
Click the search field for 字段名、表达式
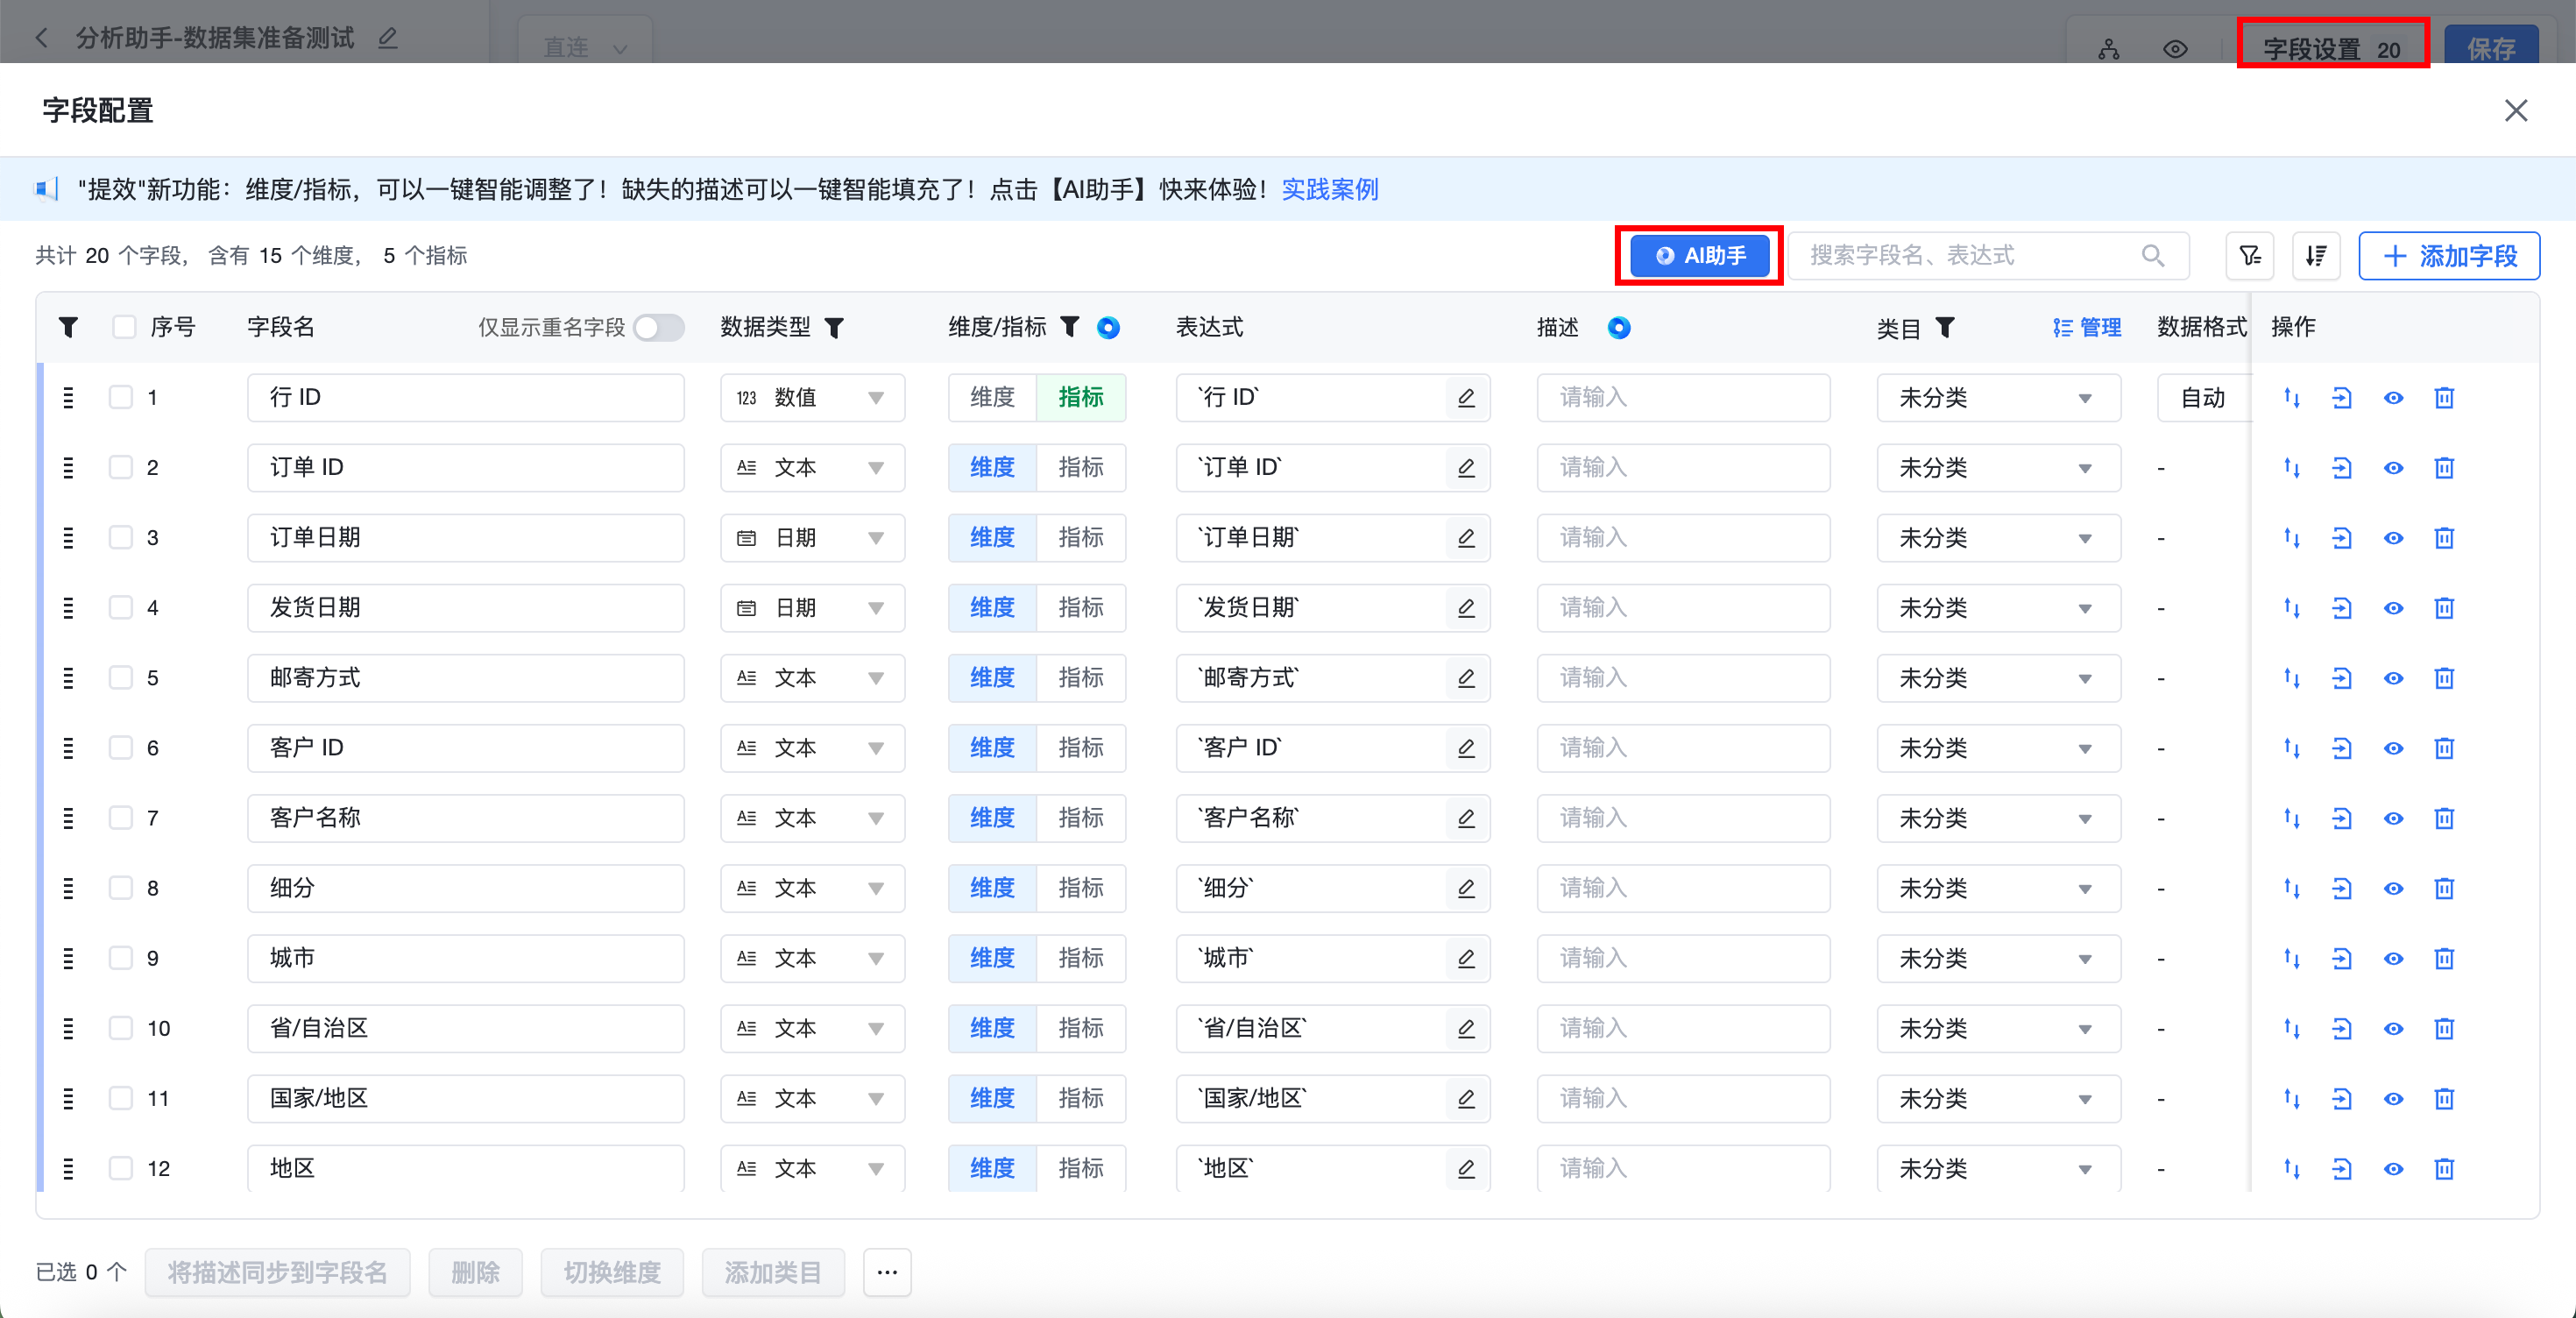click(x=1988, y=256)
